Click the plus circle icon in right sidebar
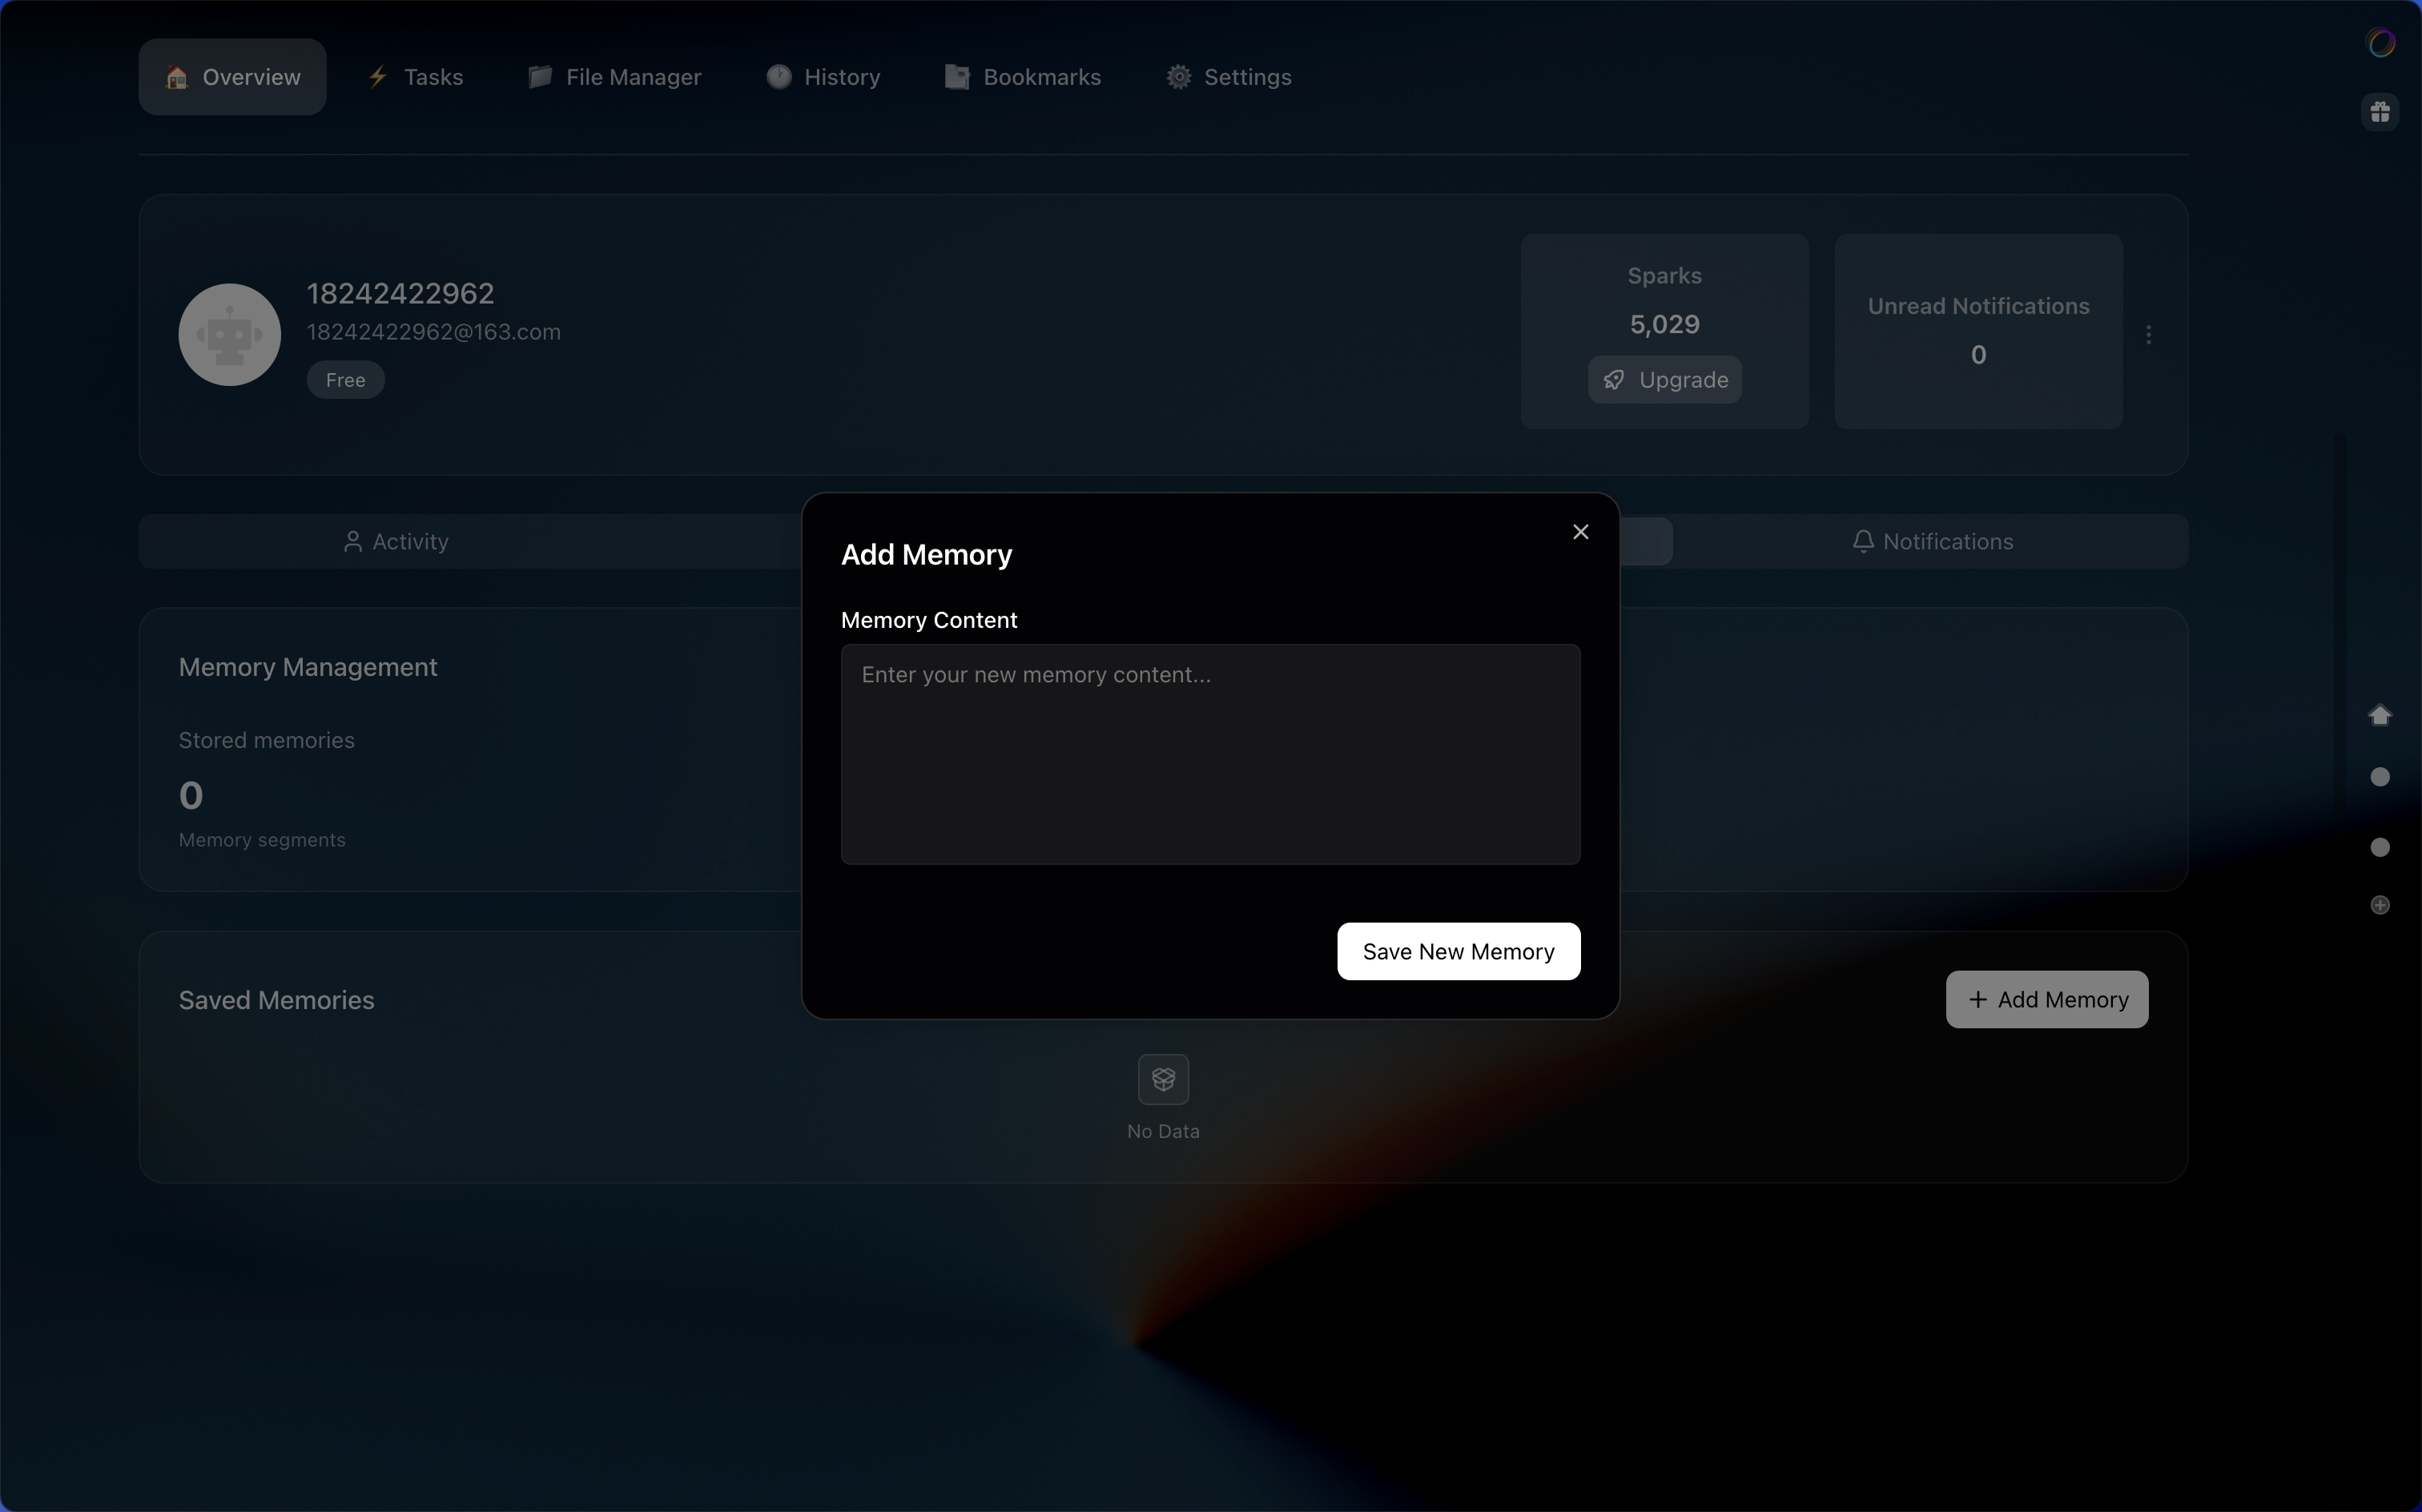 (x=2380, y=905)
